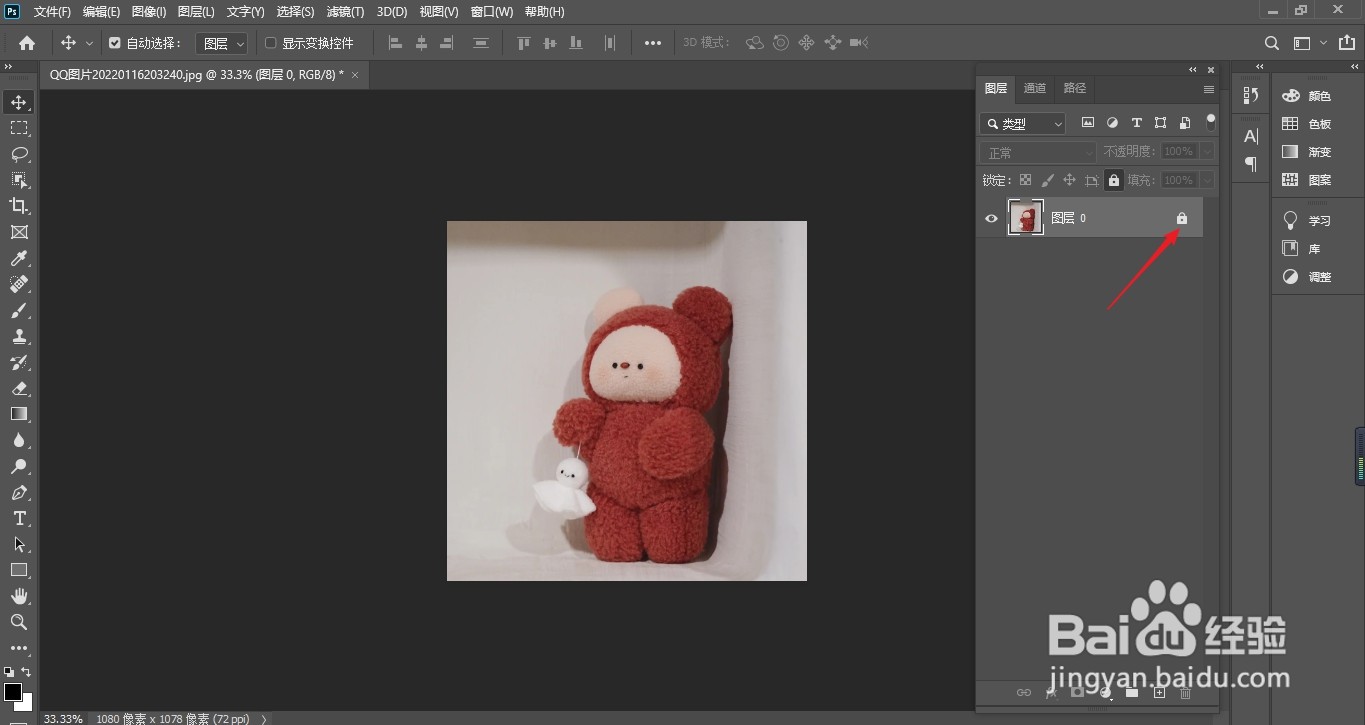Viewport: 1365px width, 725px height.
Task: Open the 图像(I) menu
Action: coord(149,12)
